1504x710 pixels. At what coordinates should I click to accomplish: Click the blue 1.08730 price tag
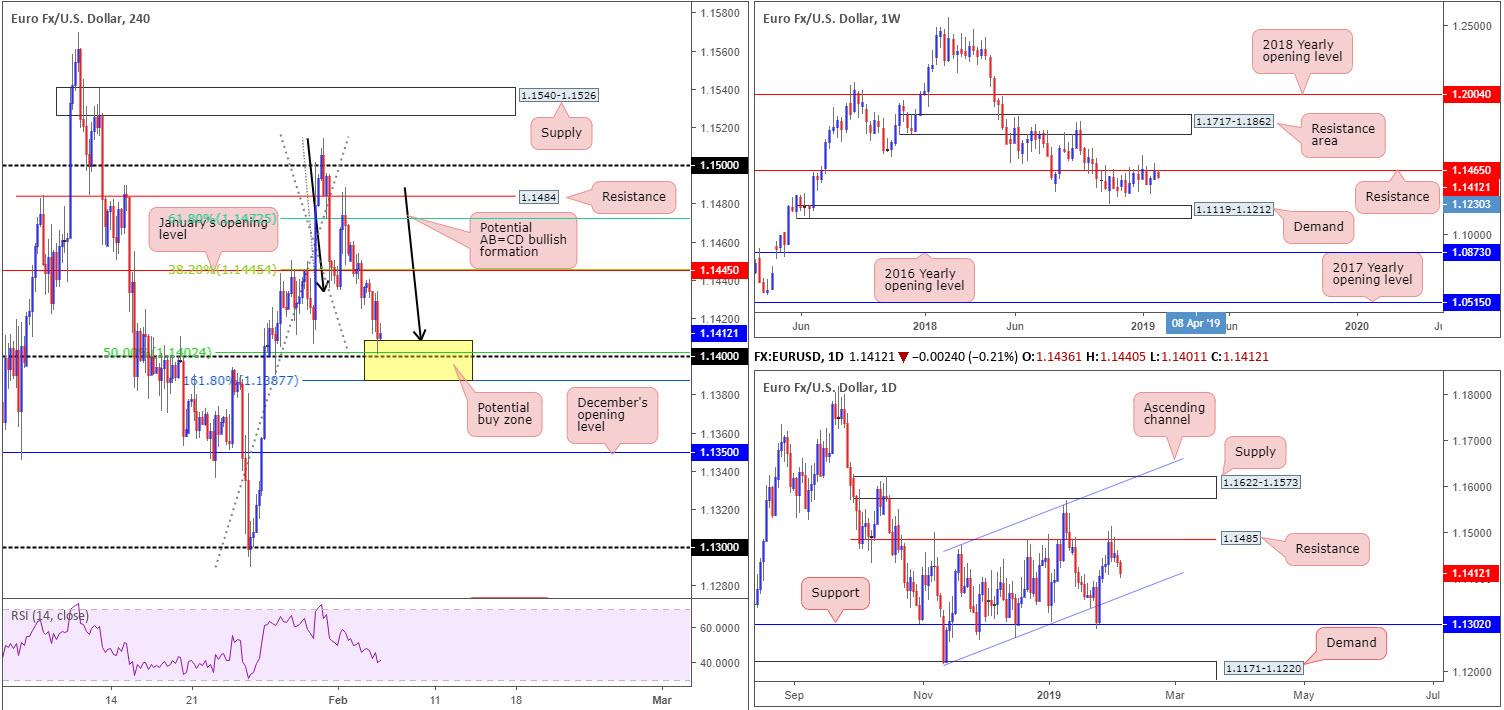[x=1474, y=254]
